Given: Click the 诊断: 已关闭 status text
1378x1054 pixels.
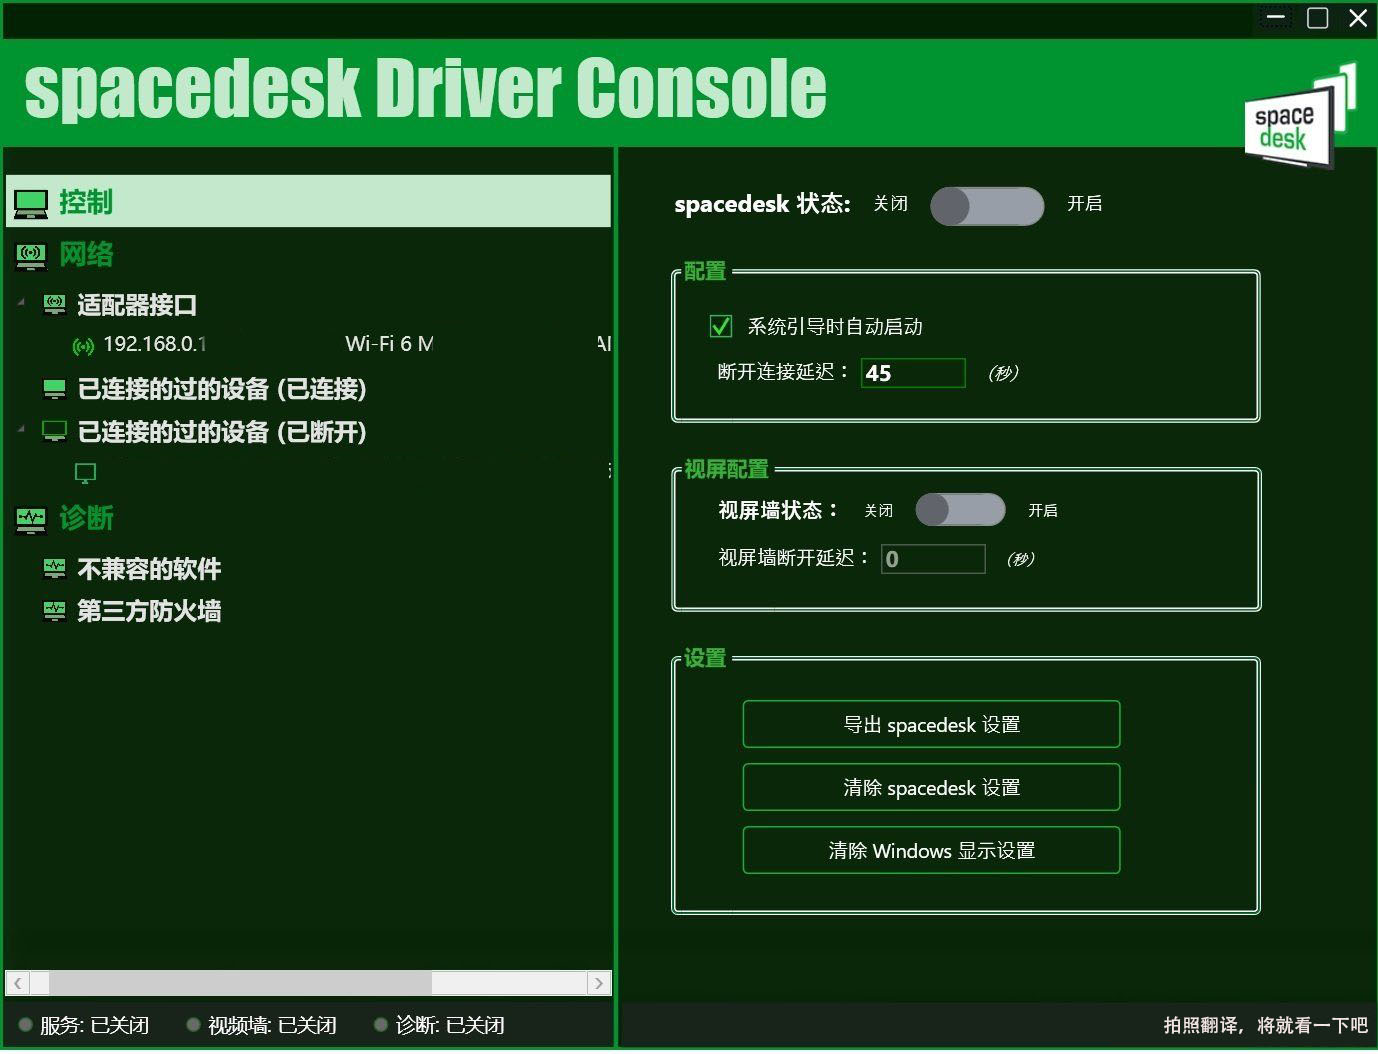Looking at the screenshot, I should pos(450,1025).
